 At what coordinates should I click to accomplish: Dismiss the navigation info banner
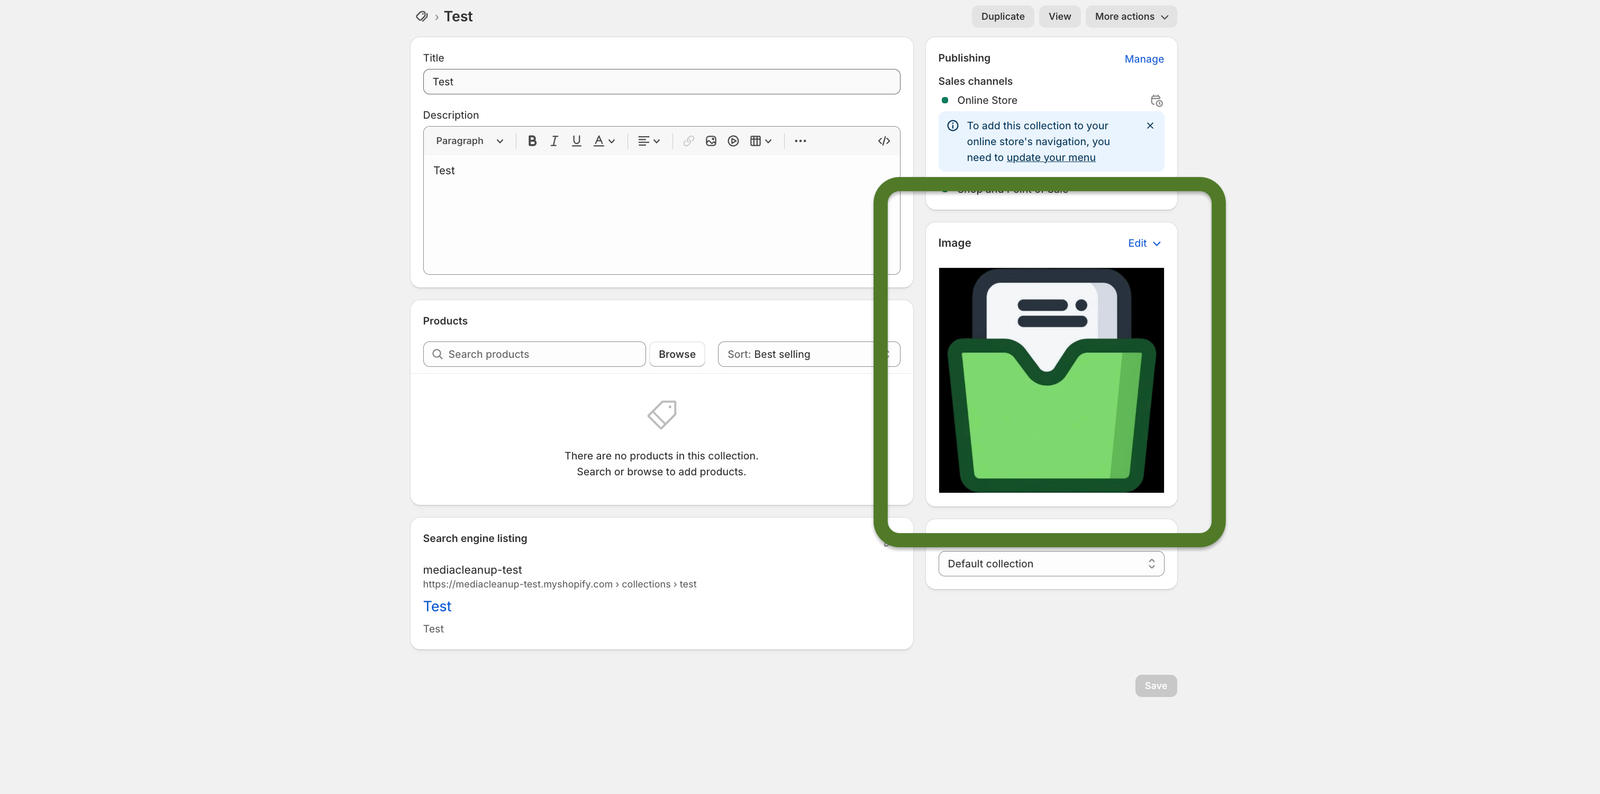[1150, 126]
